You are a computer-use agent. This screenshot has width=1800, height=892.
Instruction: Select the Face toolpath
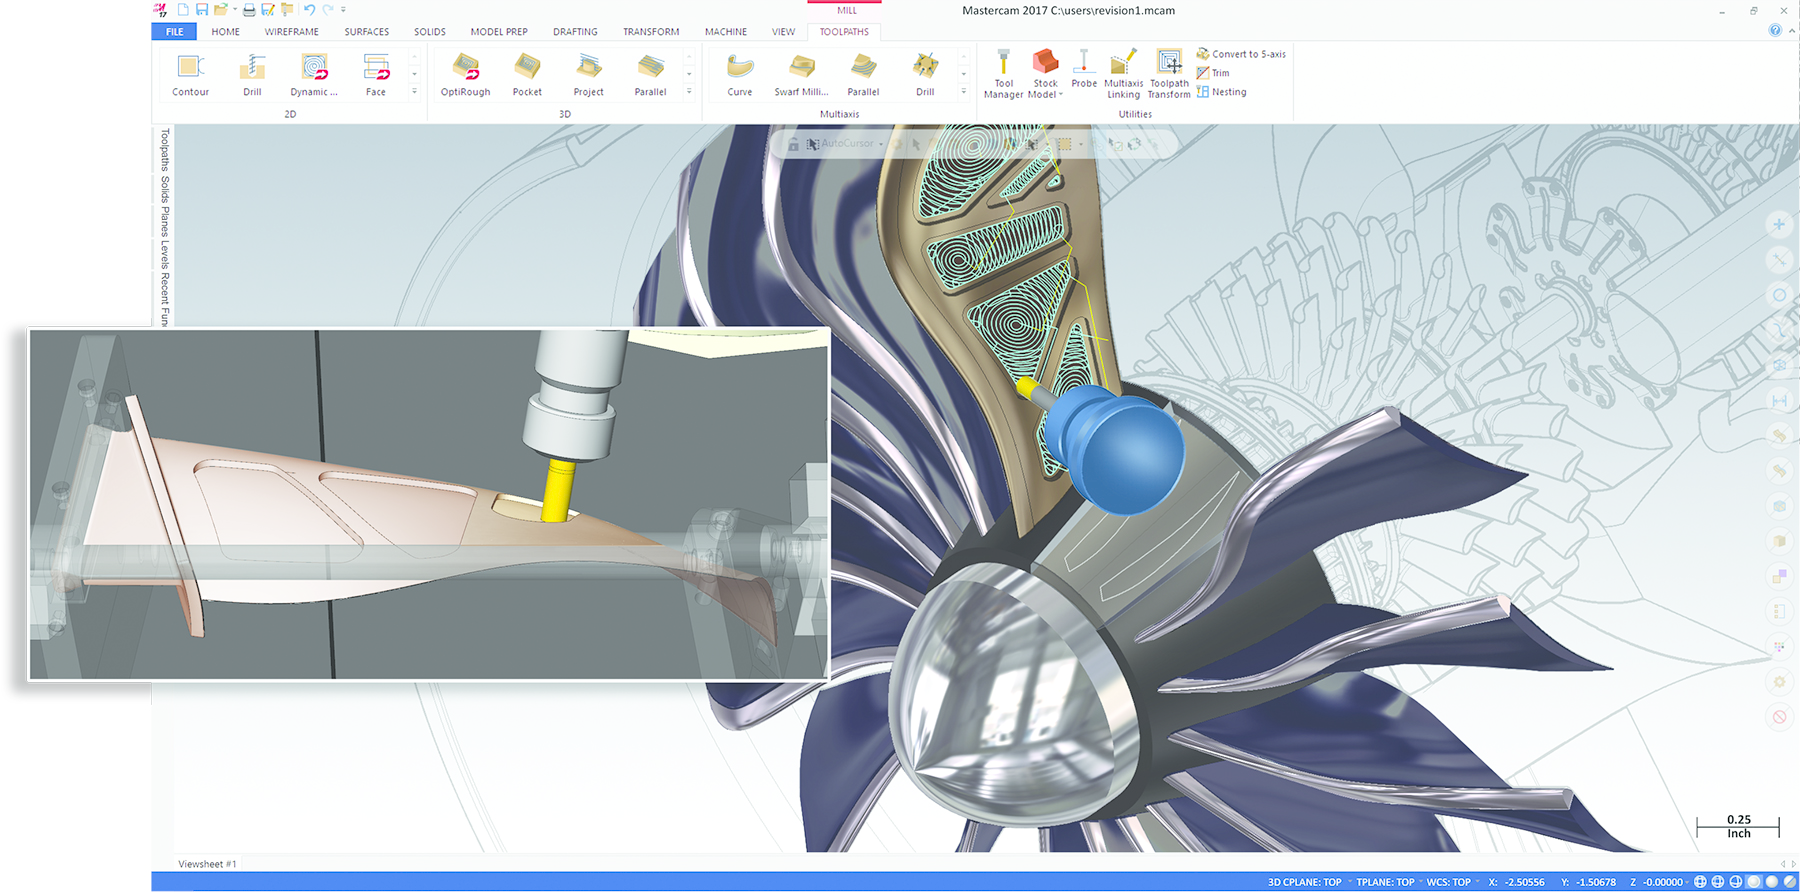(x=376, y=76)
